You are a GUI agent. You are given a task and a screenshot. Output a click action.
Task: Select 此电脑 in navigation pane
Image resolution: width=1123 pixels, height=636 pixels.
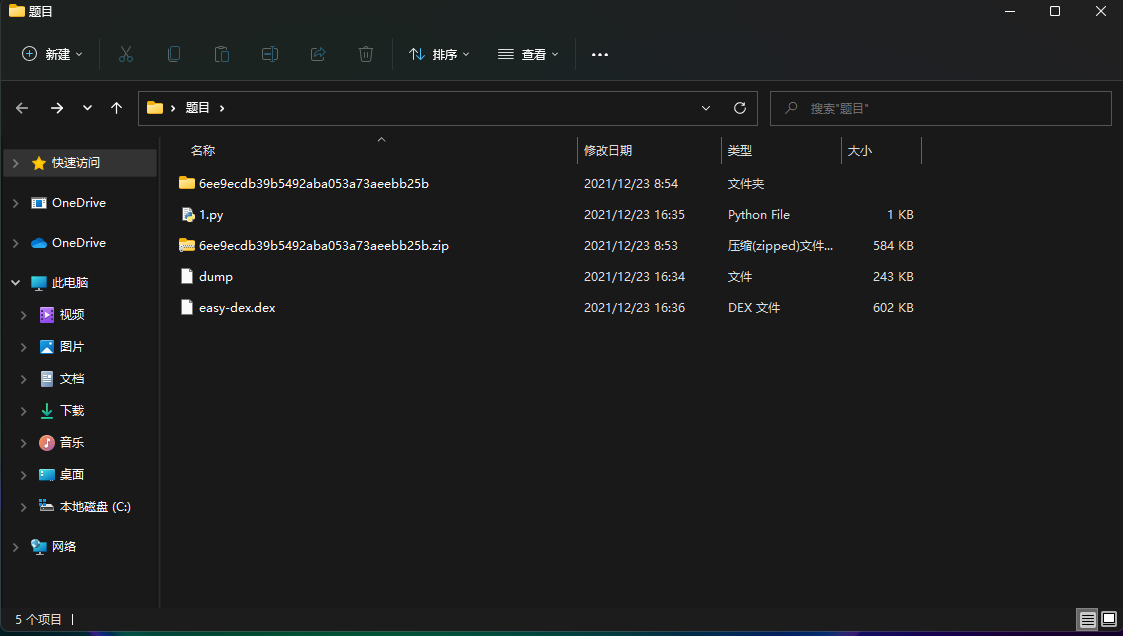70,283
